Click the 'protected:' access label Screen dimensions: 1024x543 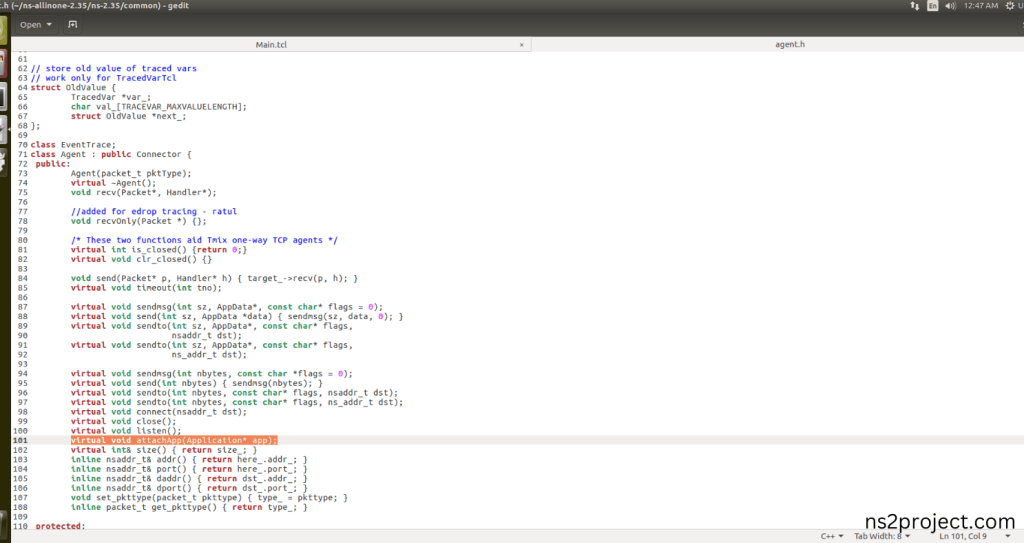pyautogui.click(x=60, y=527)
